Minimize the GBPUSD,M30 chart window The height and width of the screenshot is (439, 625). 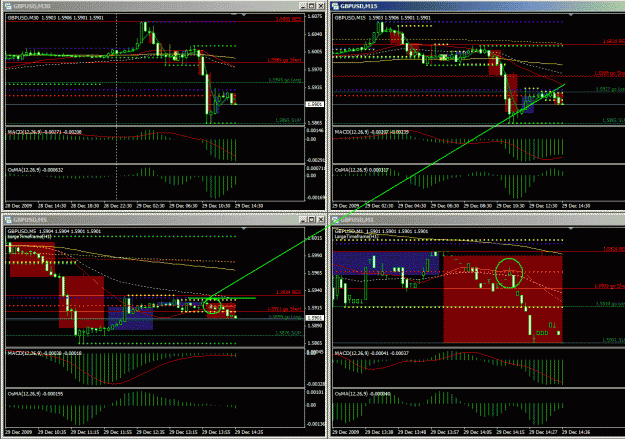[x=303, y=6]
